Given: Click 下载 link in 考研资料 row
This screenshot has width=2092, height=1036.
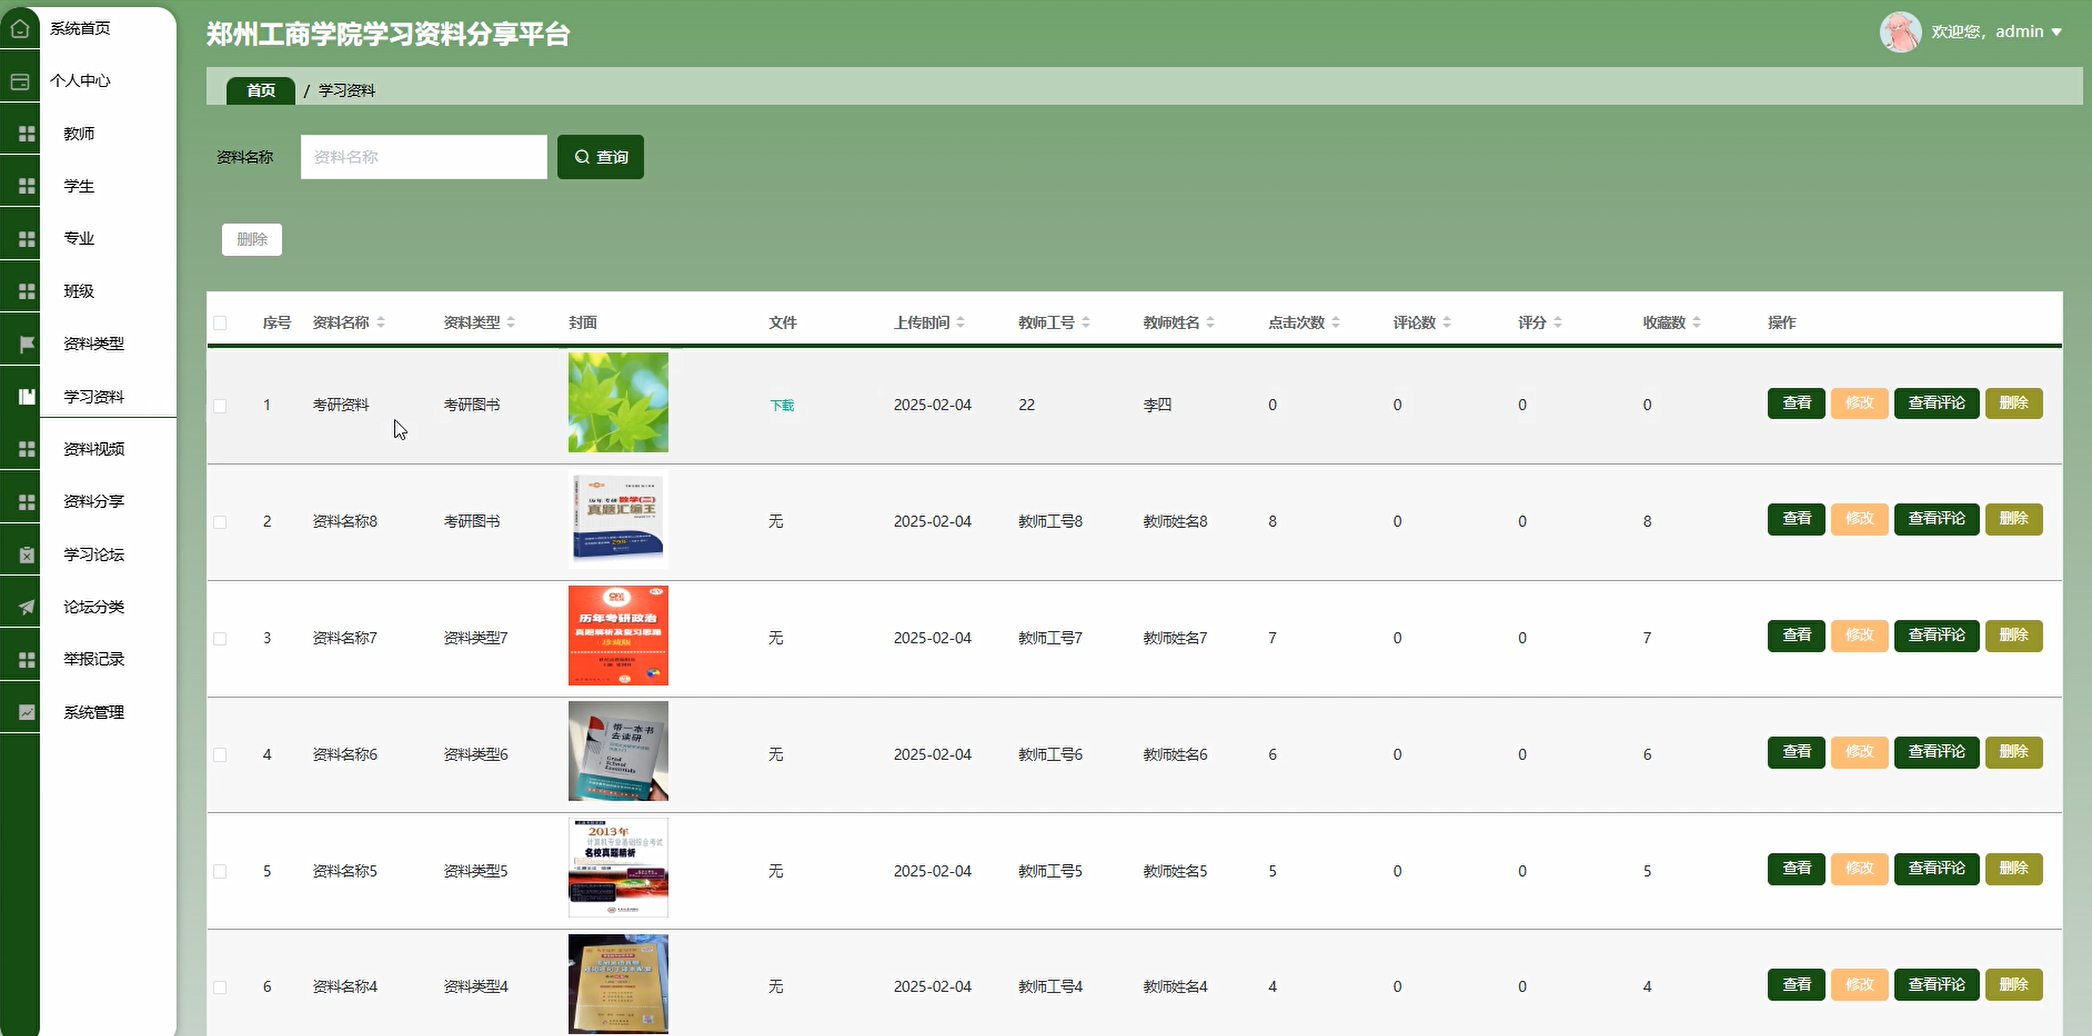Looking at the screenshot, I should tap(782, 405).
